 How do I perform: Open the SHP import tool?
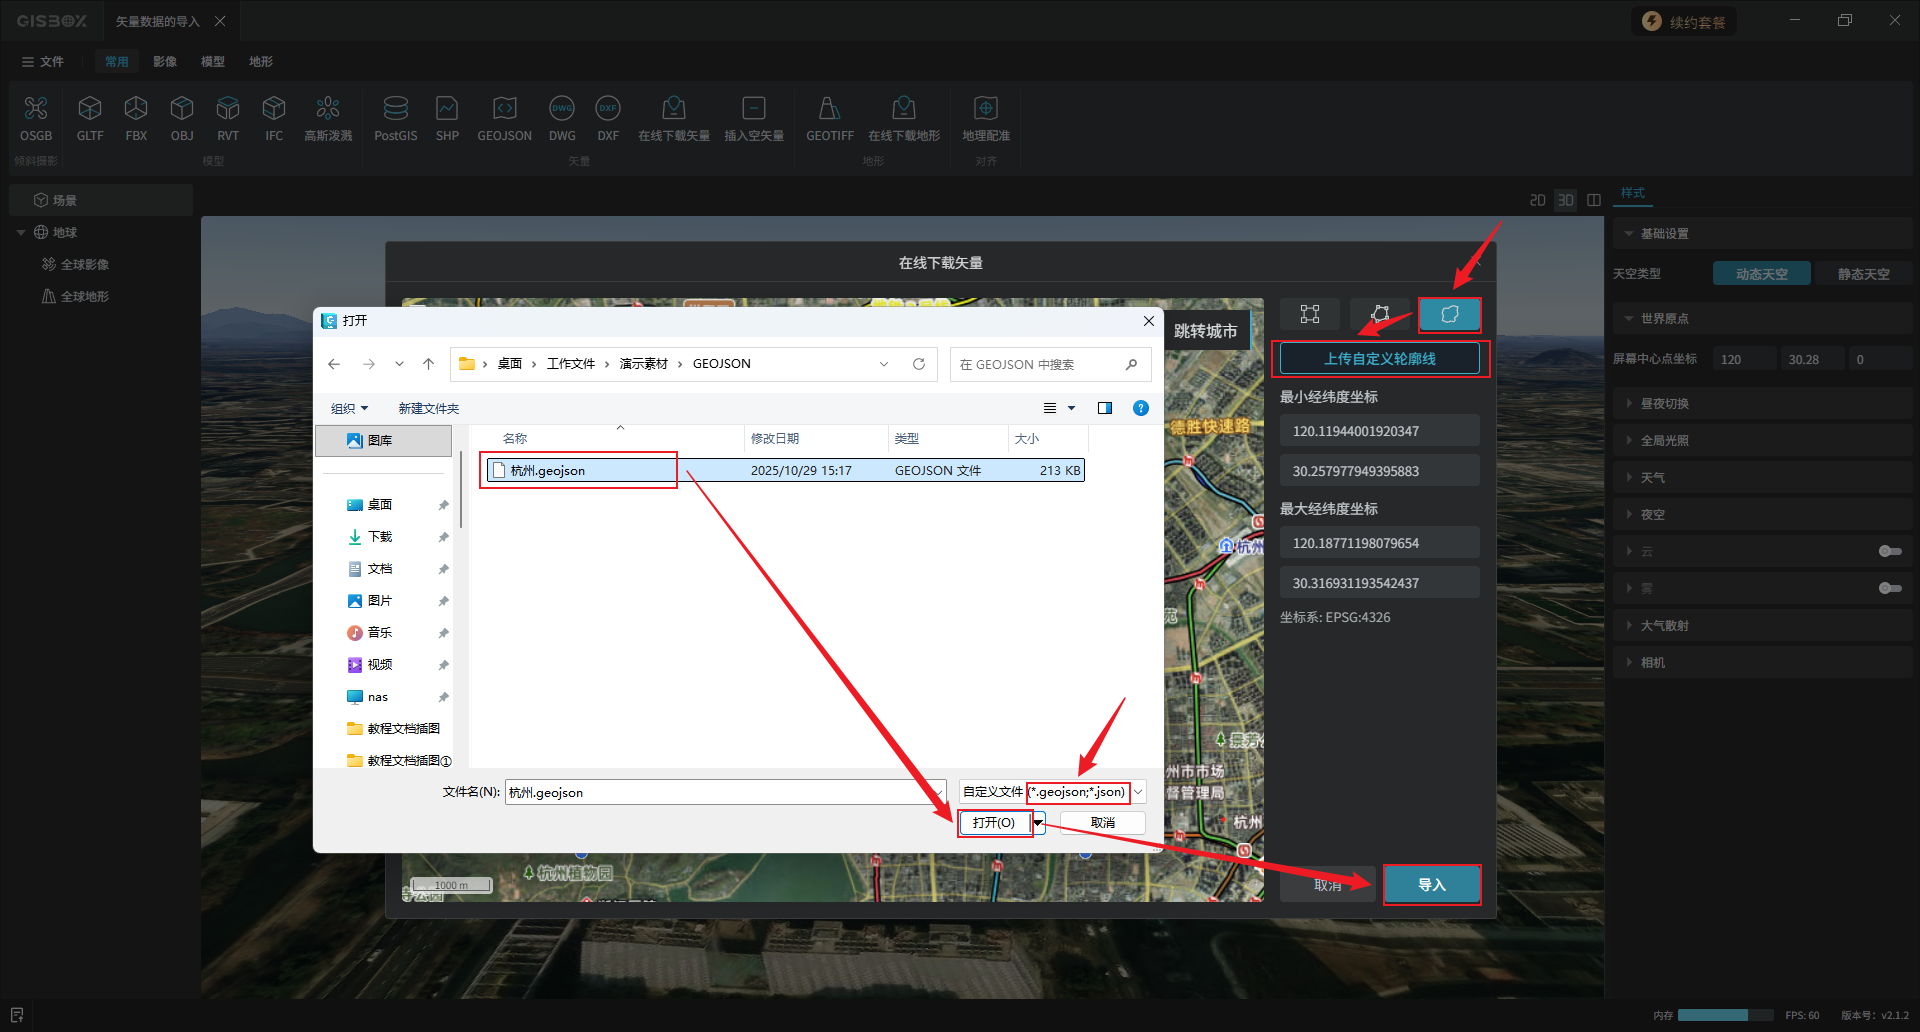(x=447, y=118)
